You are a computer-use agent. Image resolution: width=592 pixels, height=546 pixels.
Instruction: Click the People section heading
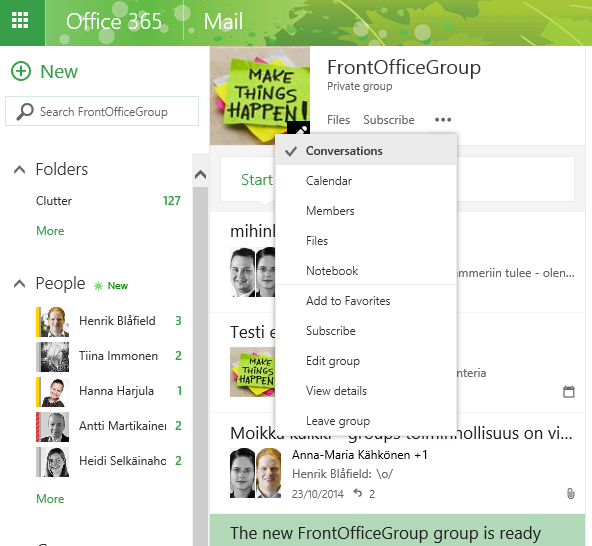(60, 283)
